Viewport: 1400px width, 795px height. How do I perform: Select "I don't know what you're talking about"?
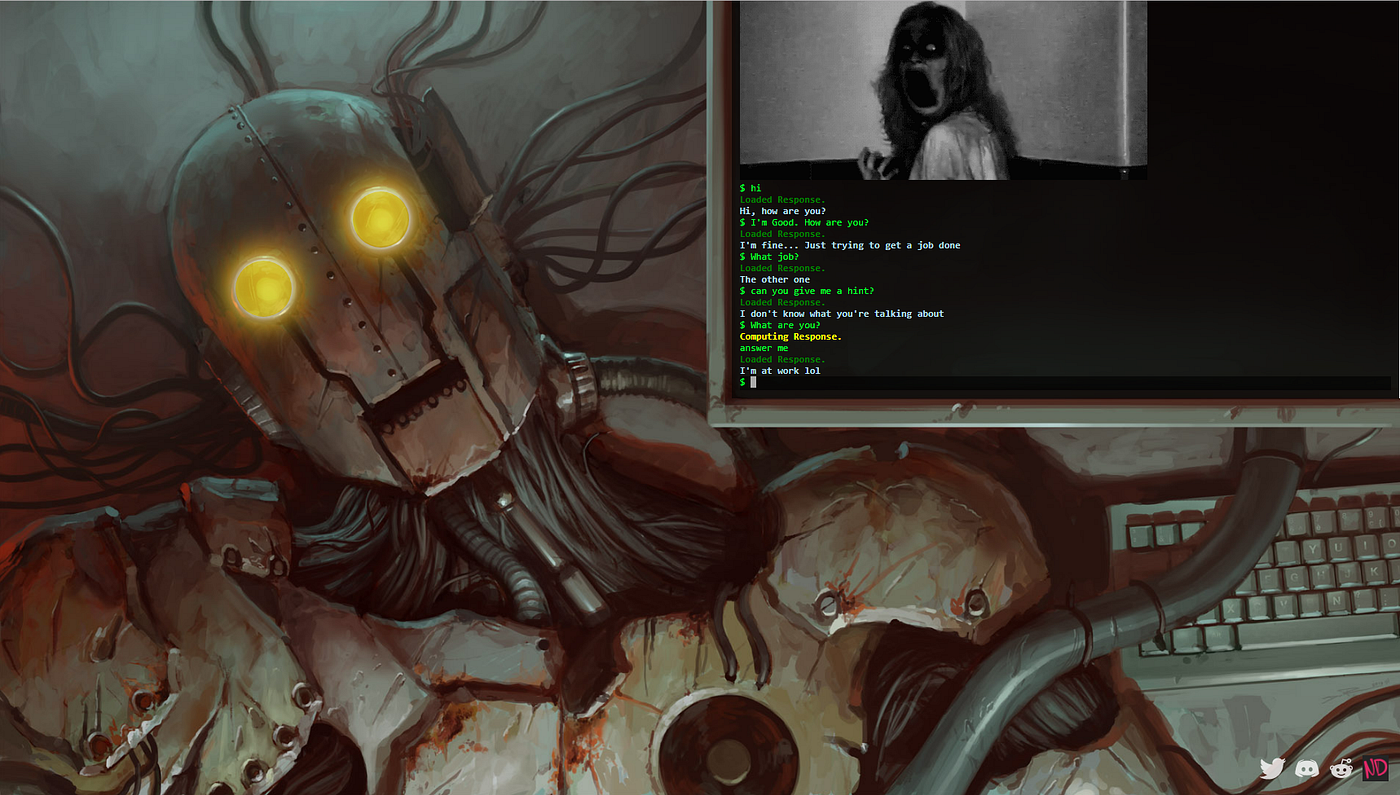click(x=842, y=314)
